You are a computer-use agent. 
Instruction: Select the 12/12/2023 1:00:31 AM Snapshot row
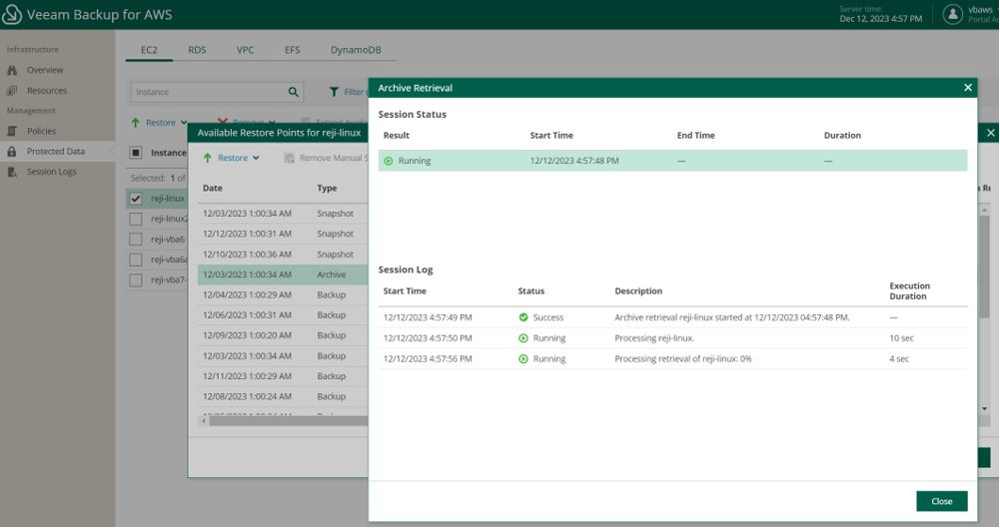click(283, 234)
